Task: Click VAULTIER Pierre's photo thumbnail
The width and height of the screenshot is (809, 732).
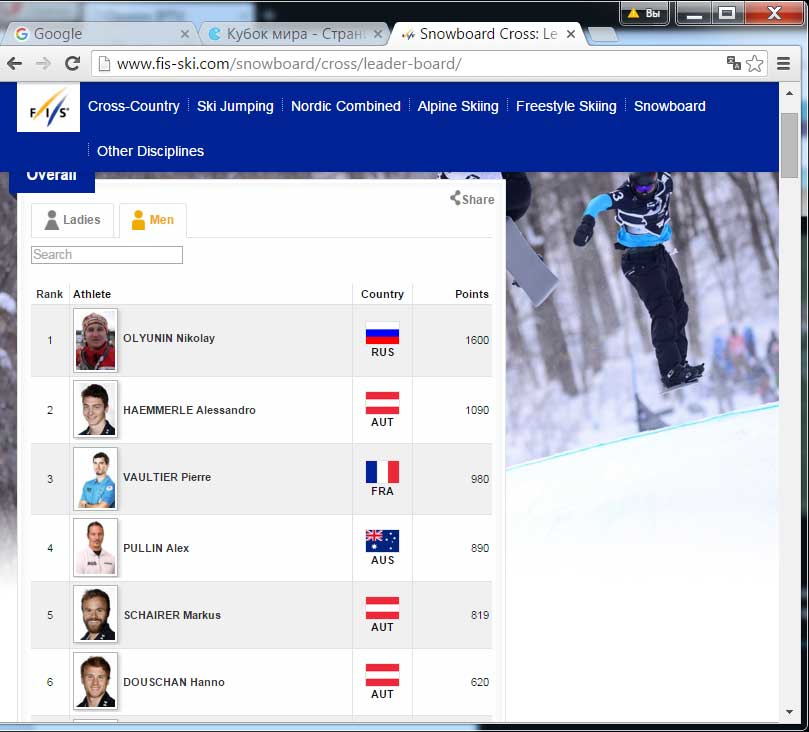Action: click(95, 478)
